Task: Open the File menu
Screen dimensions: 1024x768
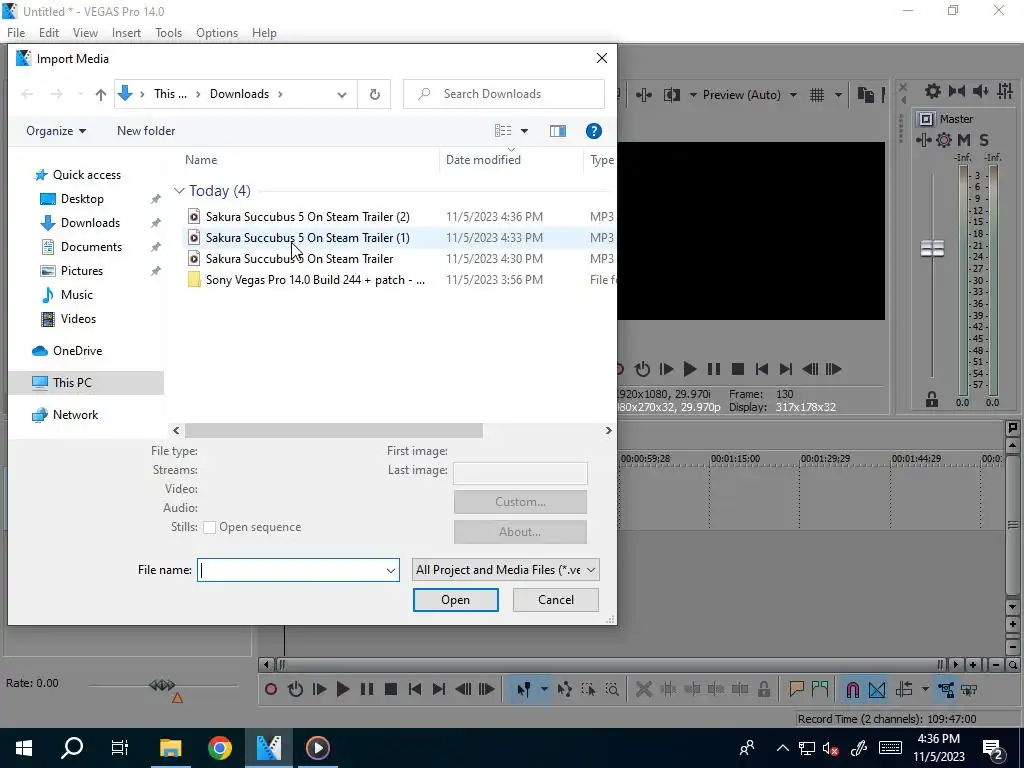Action: point(16,33)
